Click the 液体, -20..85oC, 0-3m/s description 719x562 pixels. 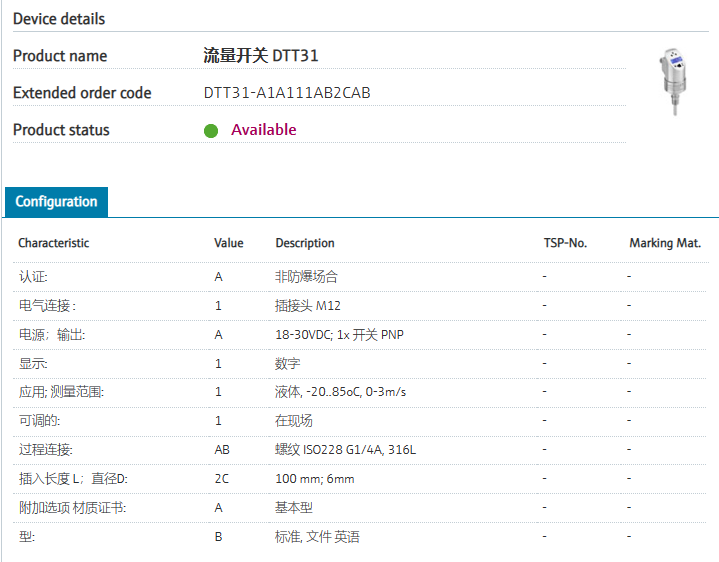coord(341,392)
